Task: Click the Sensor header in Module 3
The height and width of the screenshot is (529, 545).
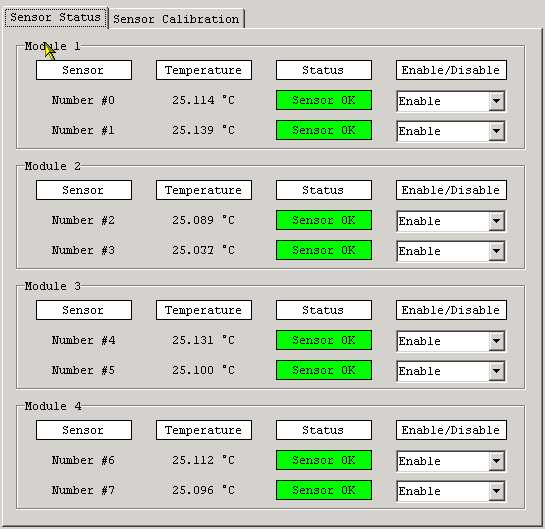Action: point(84,310)
